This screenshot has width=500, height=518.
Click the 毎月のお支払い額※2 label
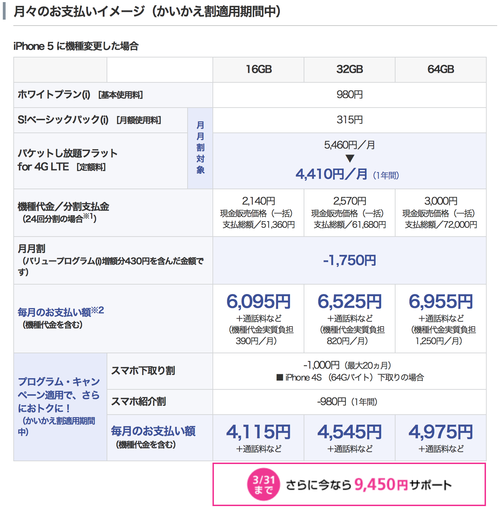click(x=61, y=312)
